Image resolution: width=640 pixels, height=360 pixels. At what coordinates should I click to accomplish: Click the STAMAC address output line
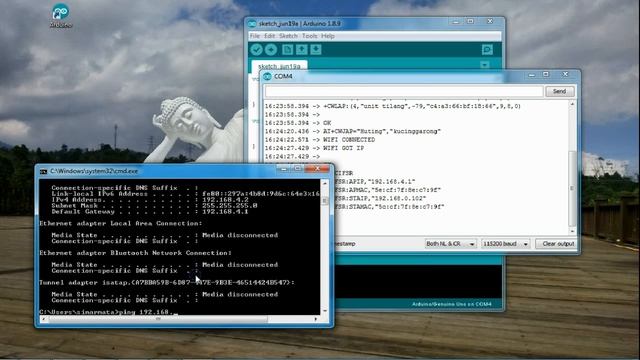tap(389, 207)
